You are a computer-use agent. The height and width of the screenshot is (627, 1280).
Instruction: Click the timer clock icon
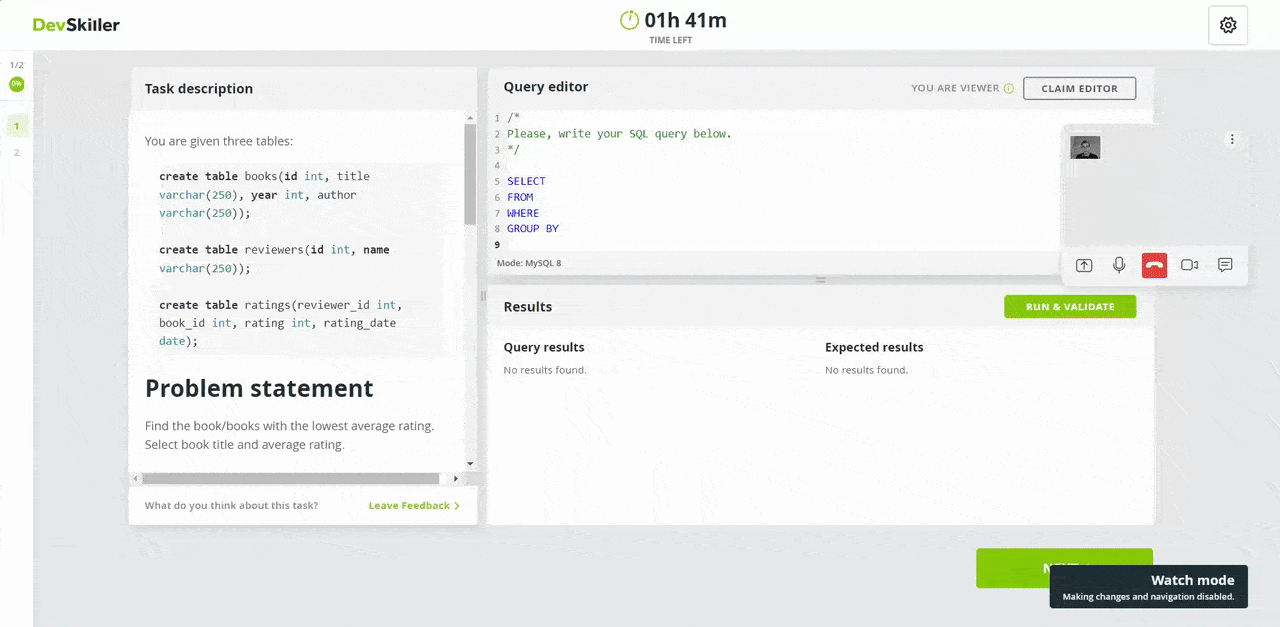point(629,20)
